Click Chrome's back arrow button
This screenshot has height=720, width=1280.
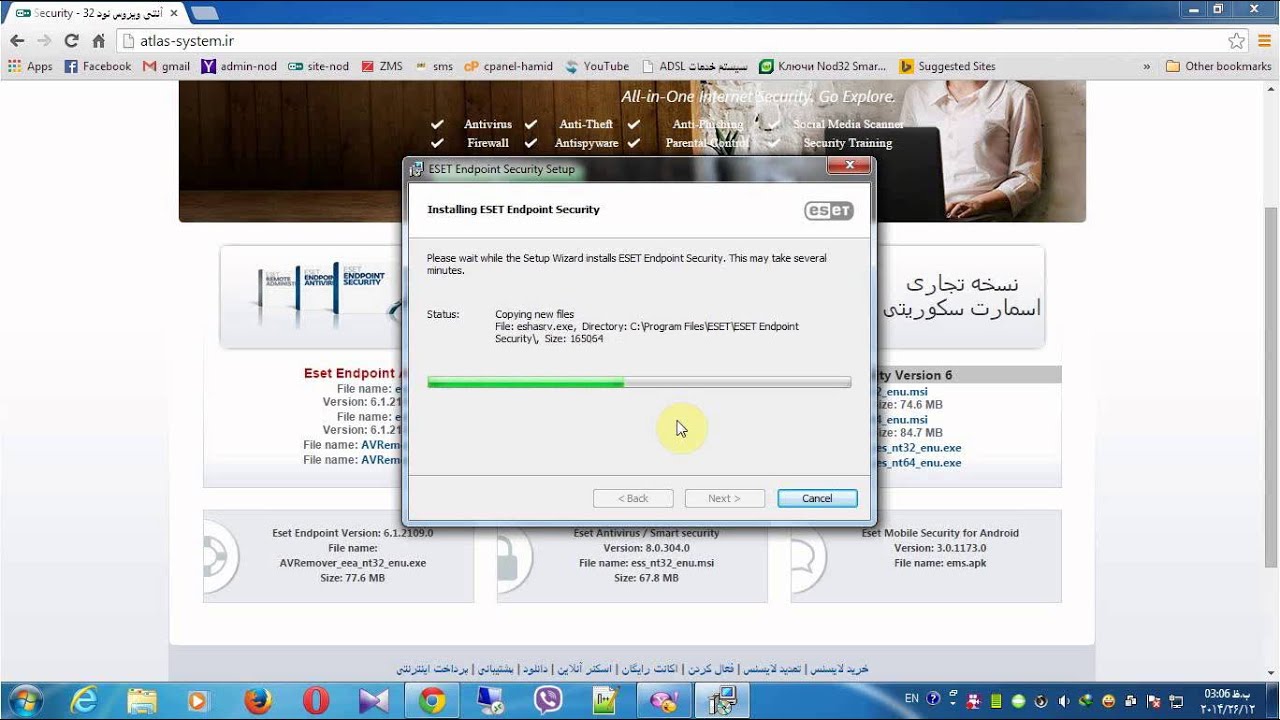pos(17,41)
